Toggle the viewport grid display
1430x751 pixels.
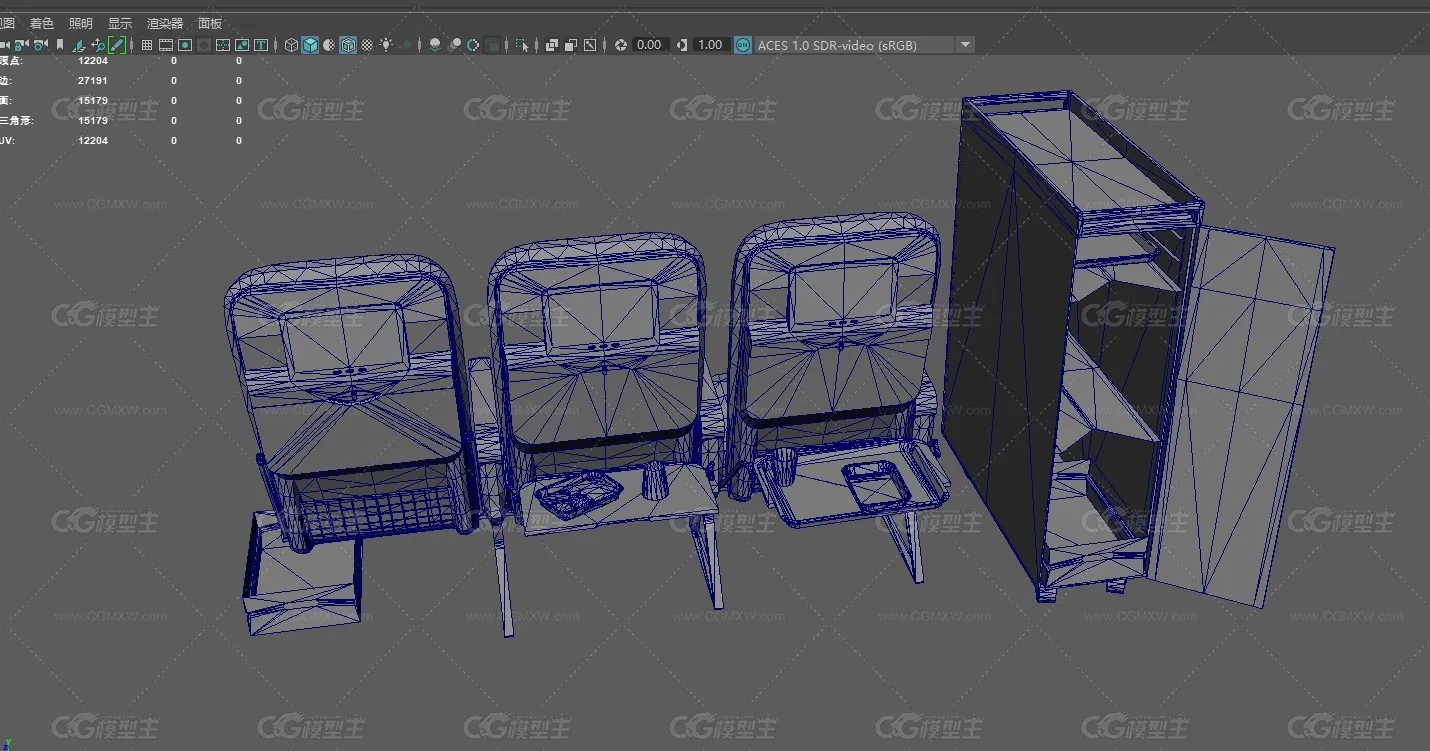coord(147,45)
